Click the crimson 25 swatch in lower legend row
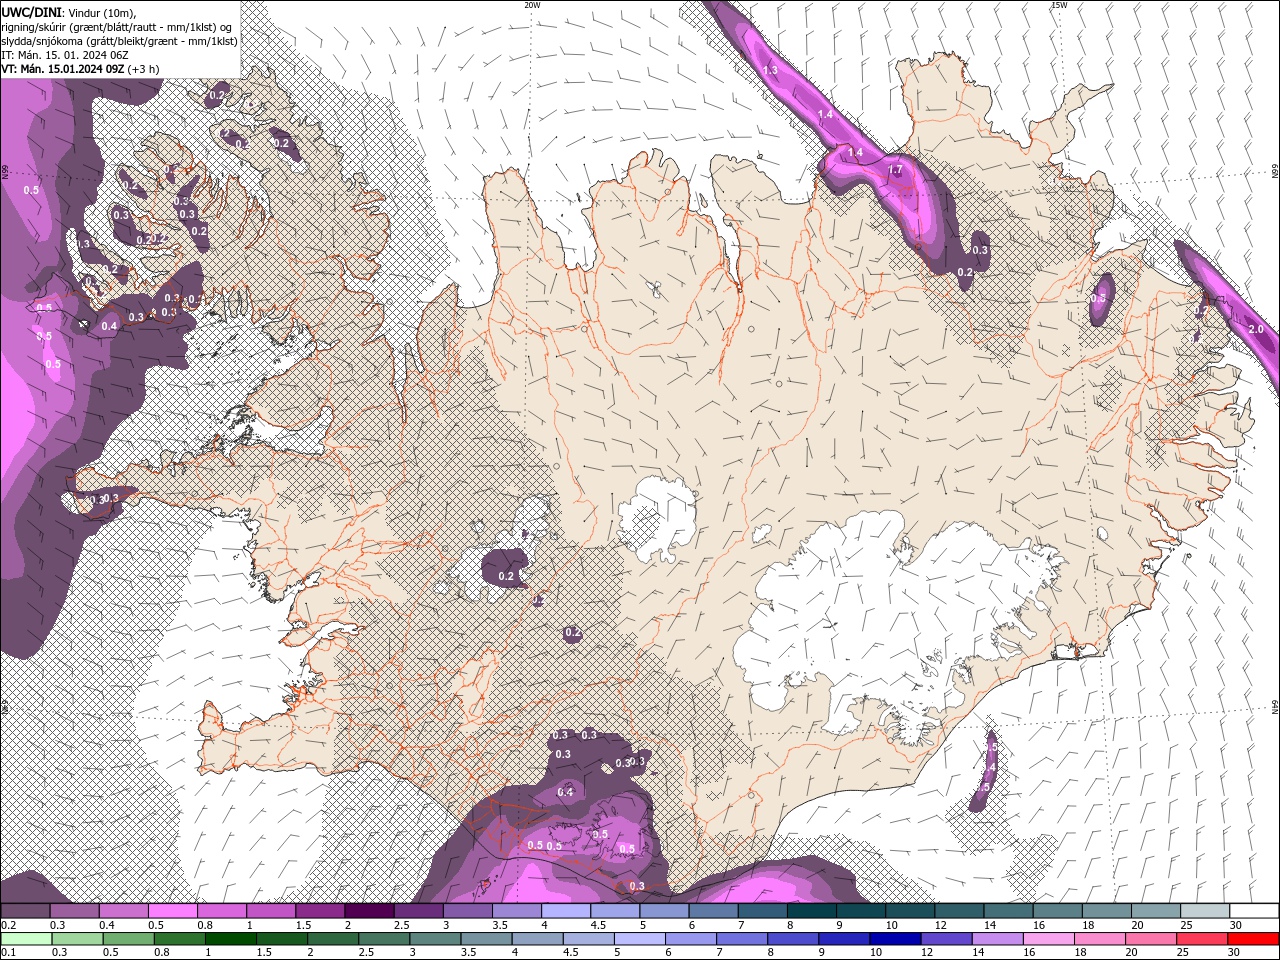The image size is (1280, 960). [x=1202, y=939]
